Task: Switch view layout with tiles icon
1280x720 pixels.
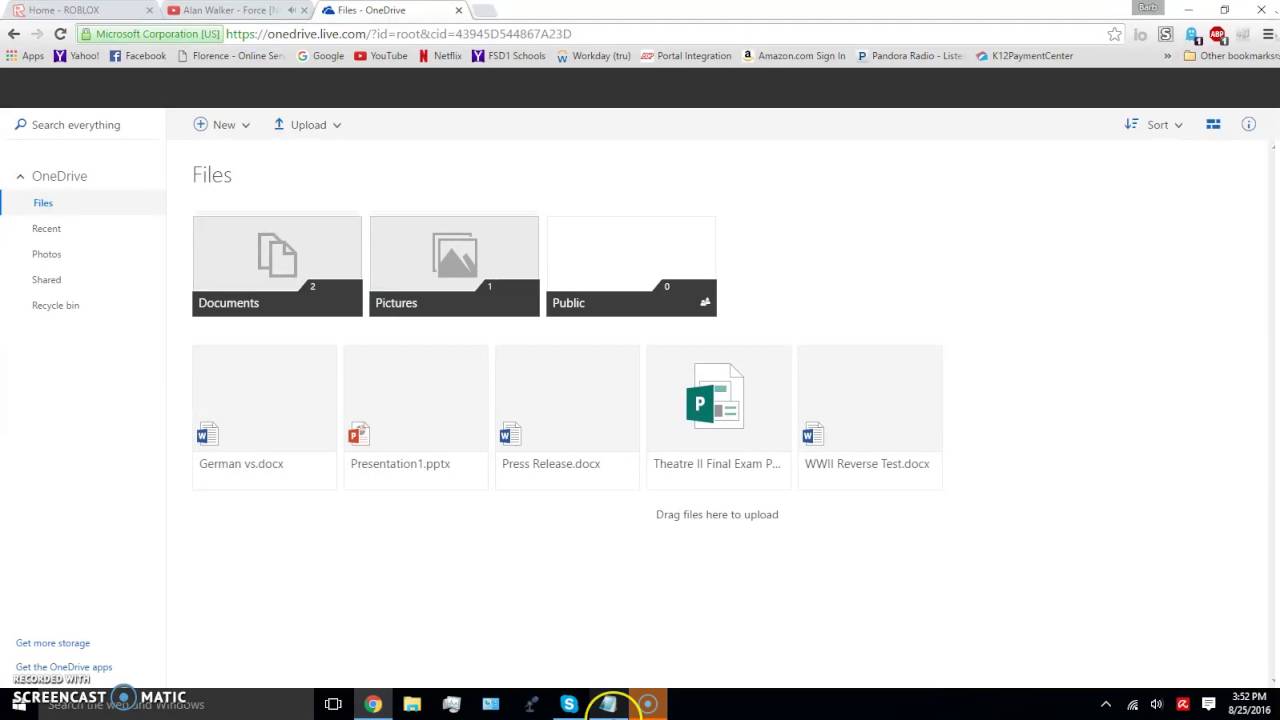Action: point(1213,125)
